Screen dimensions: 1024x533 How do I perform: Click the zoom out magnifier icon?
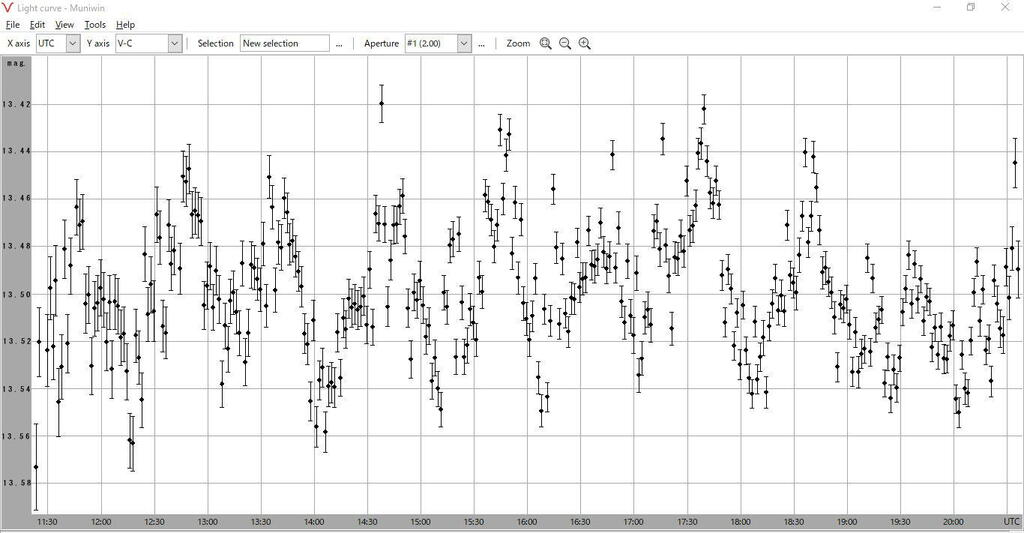pos(565,43)
